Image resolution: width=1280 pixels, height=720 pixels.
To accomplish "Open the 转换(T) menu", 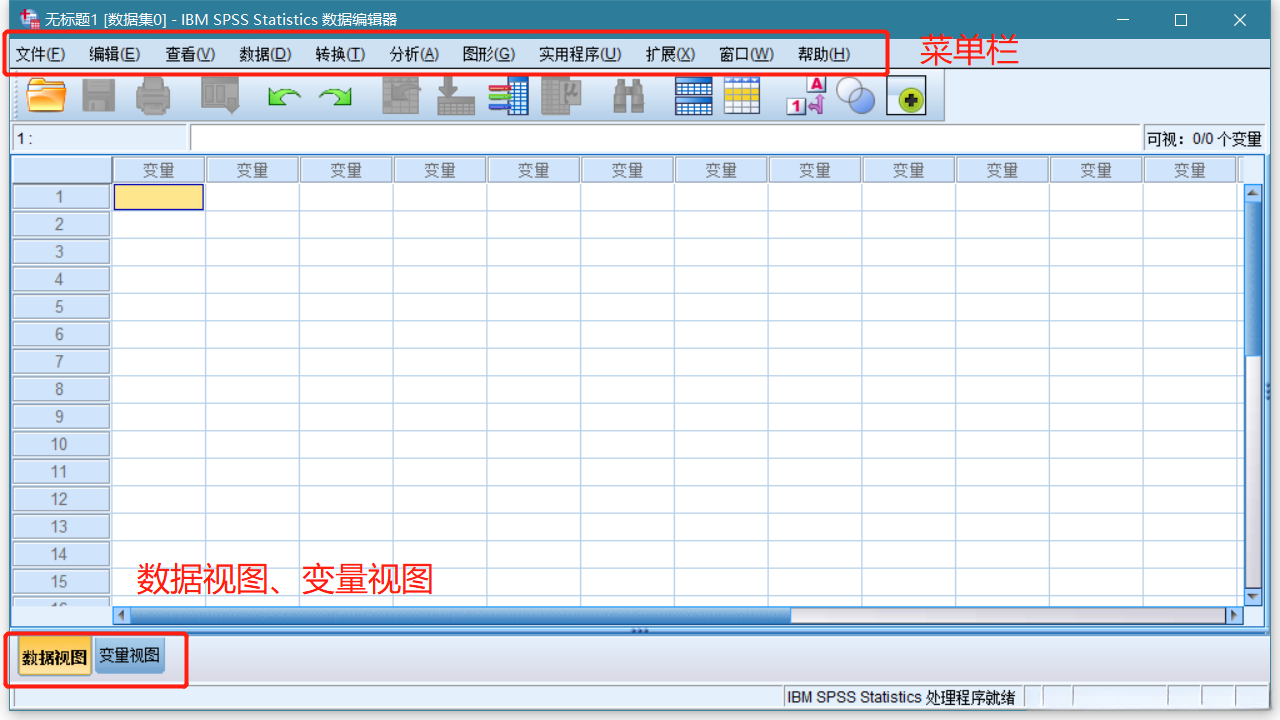I will tap(339, 54).
